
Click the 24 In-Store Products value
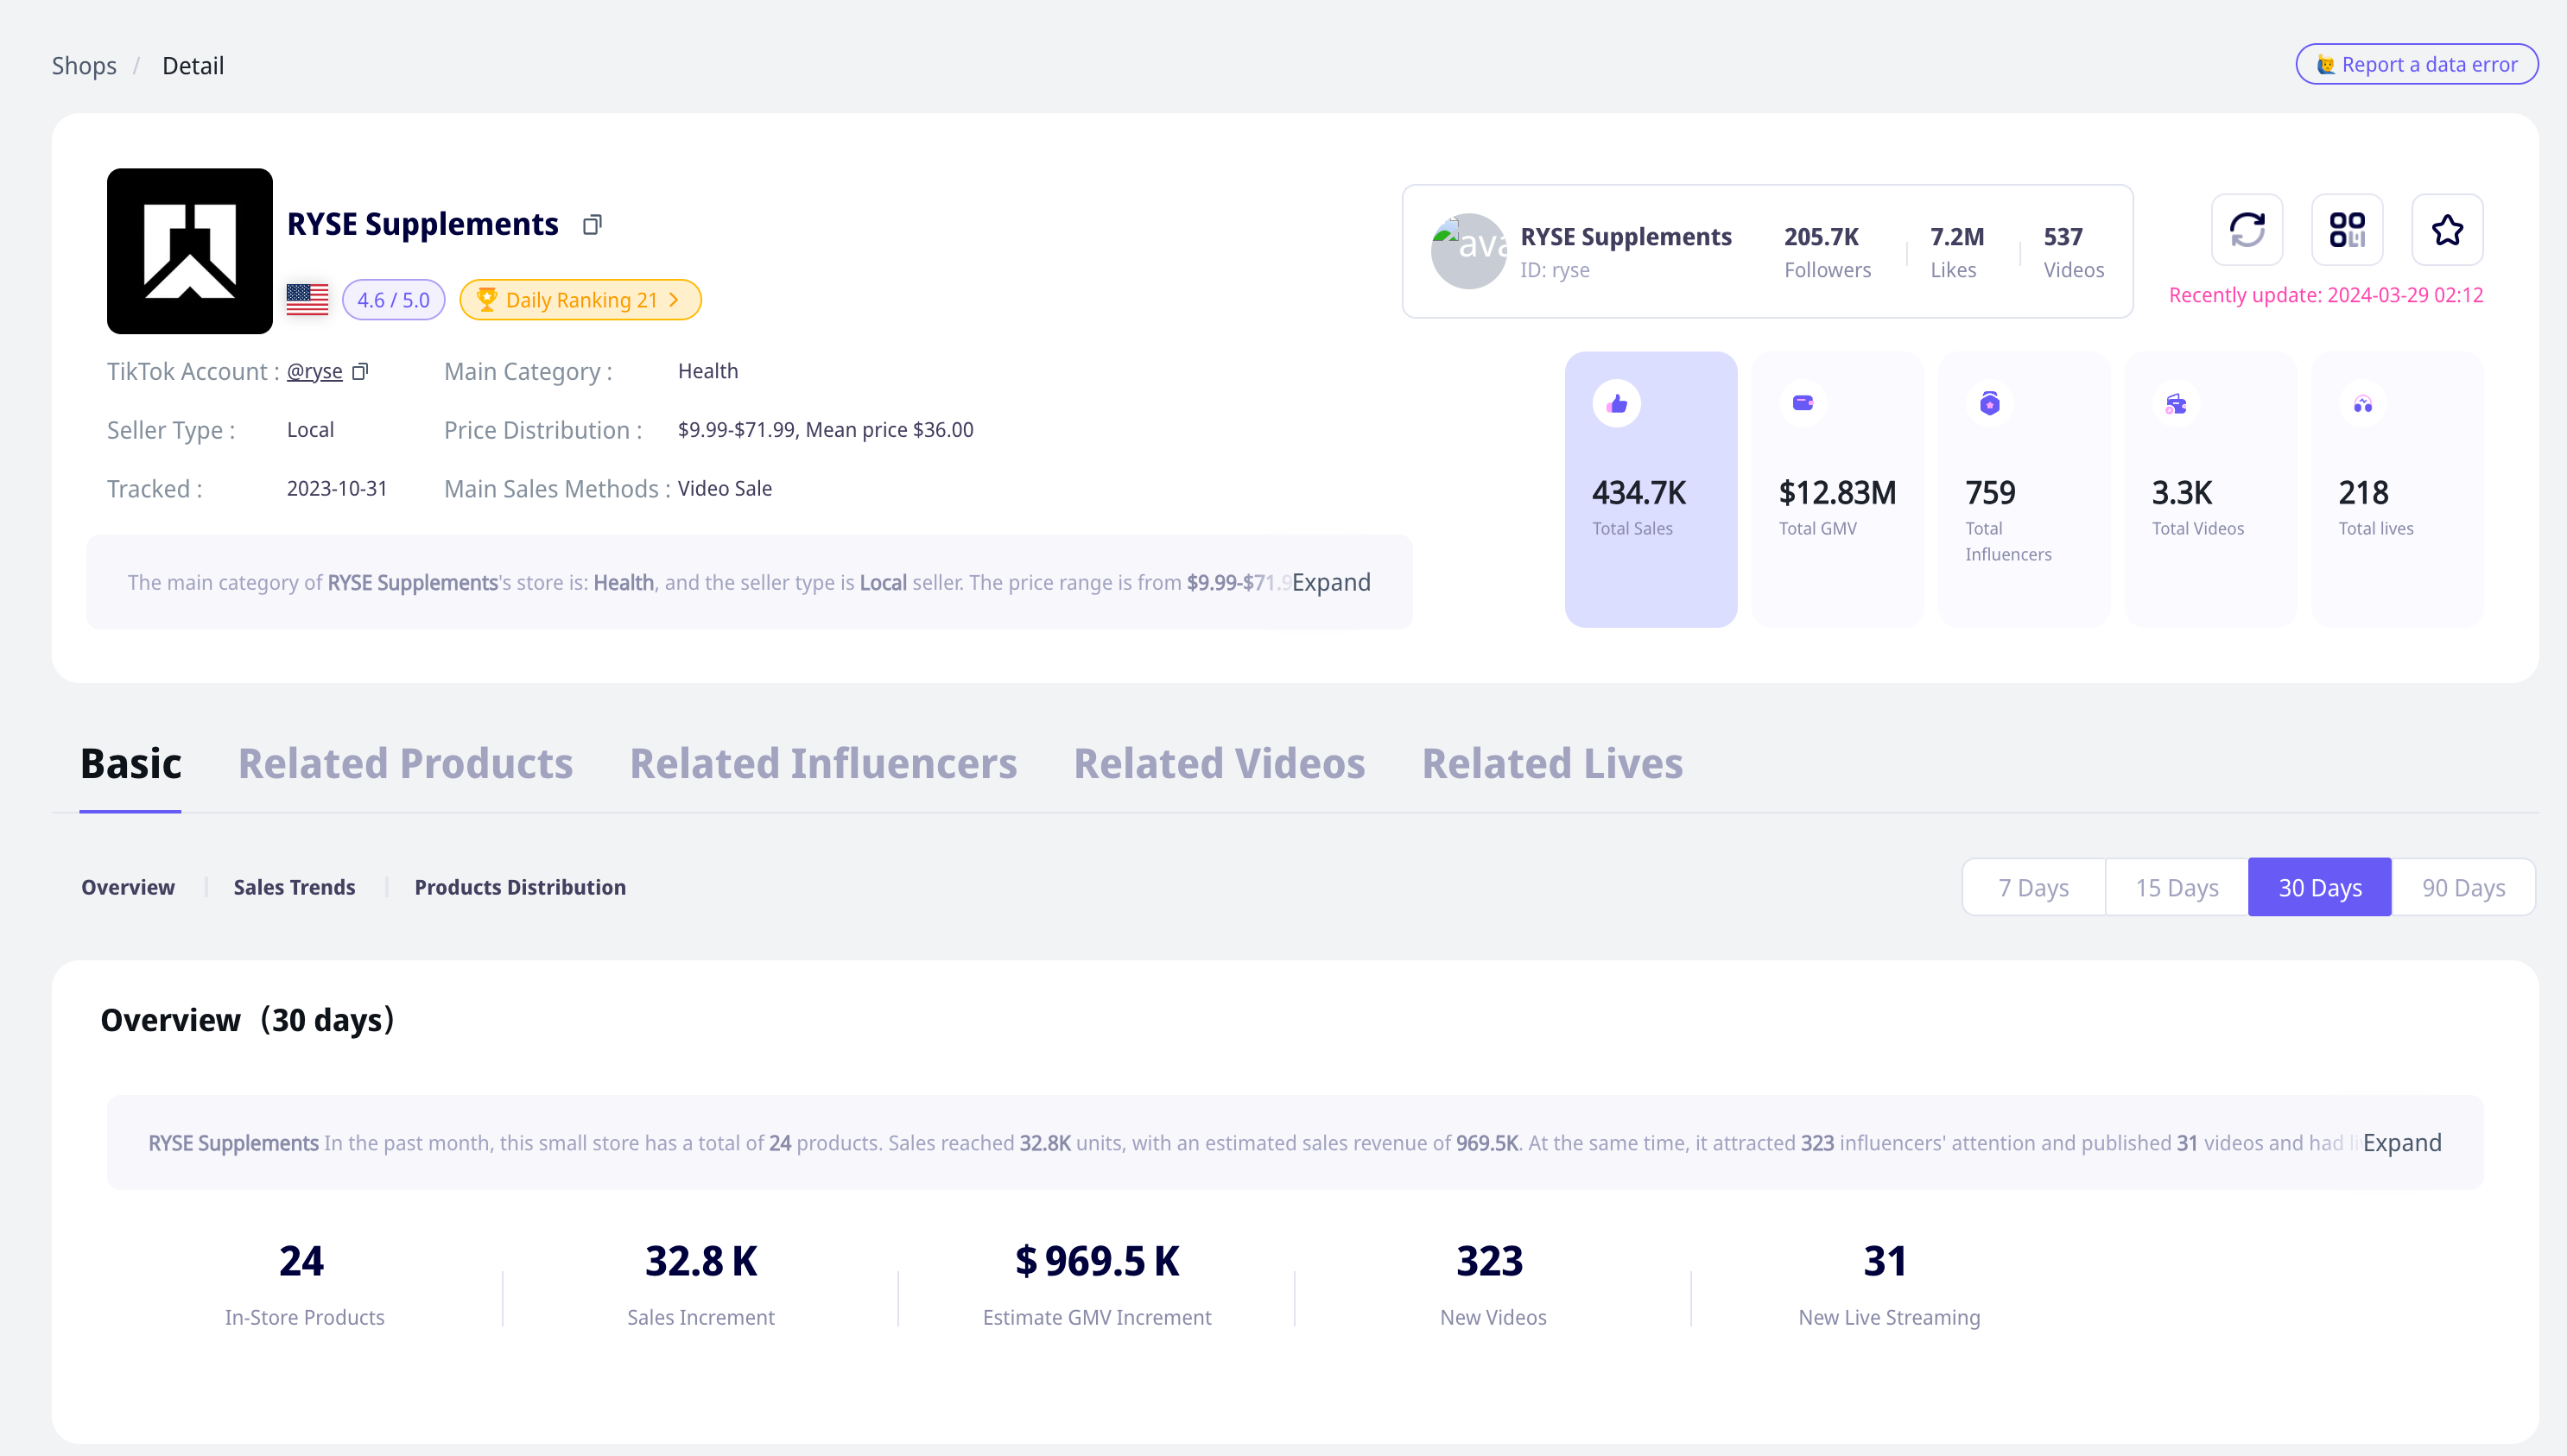(x=301, y=1261)
